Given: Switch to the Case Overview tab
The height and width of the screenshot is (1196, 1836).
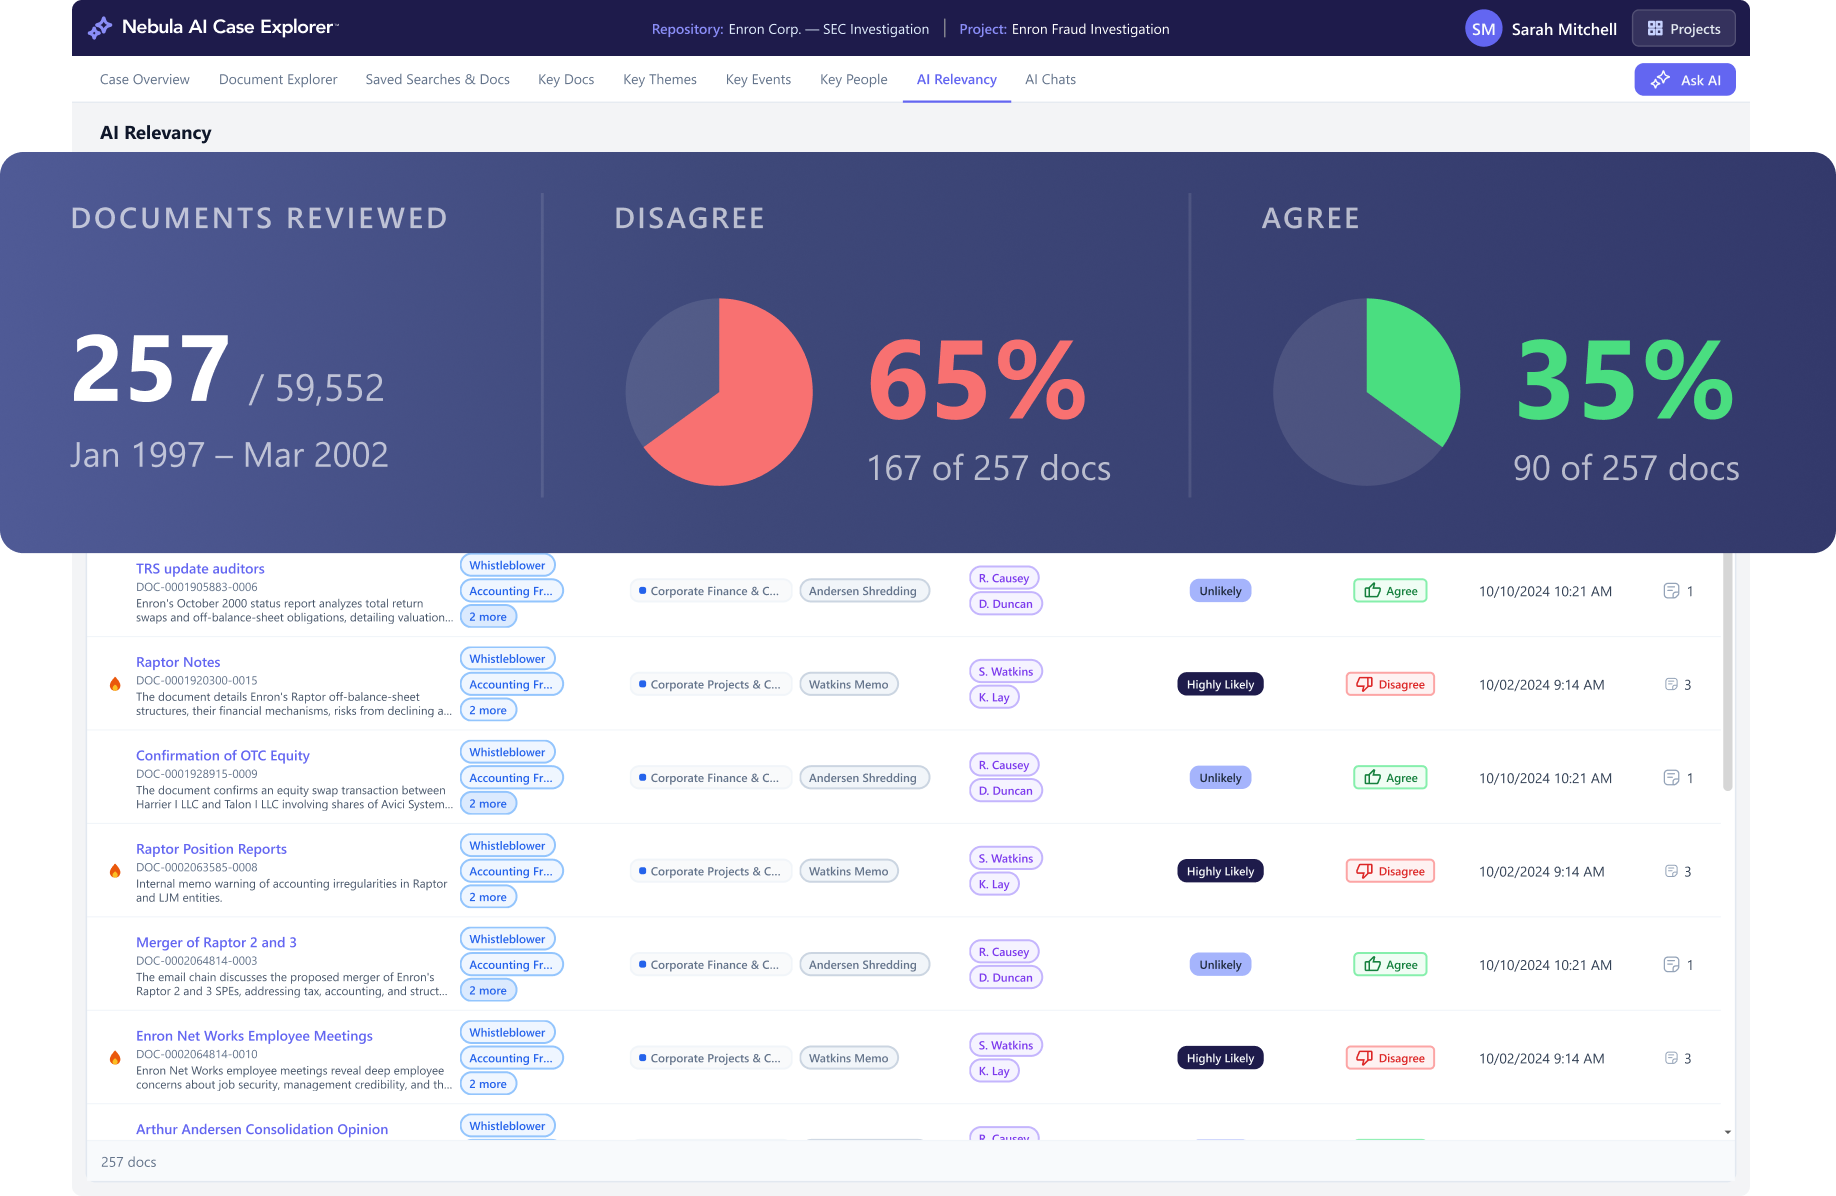Looking at the screenshot, I should (x=145, y=79).
